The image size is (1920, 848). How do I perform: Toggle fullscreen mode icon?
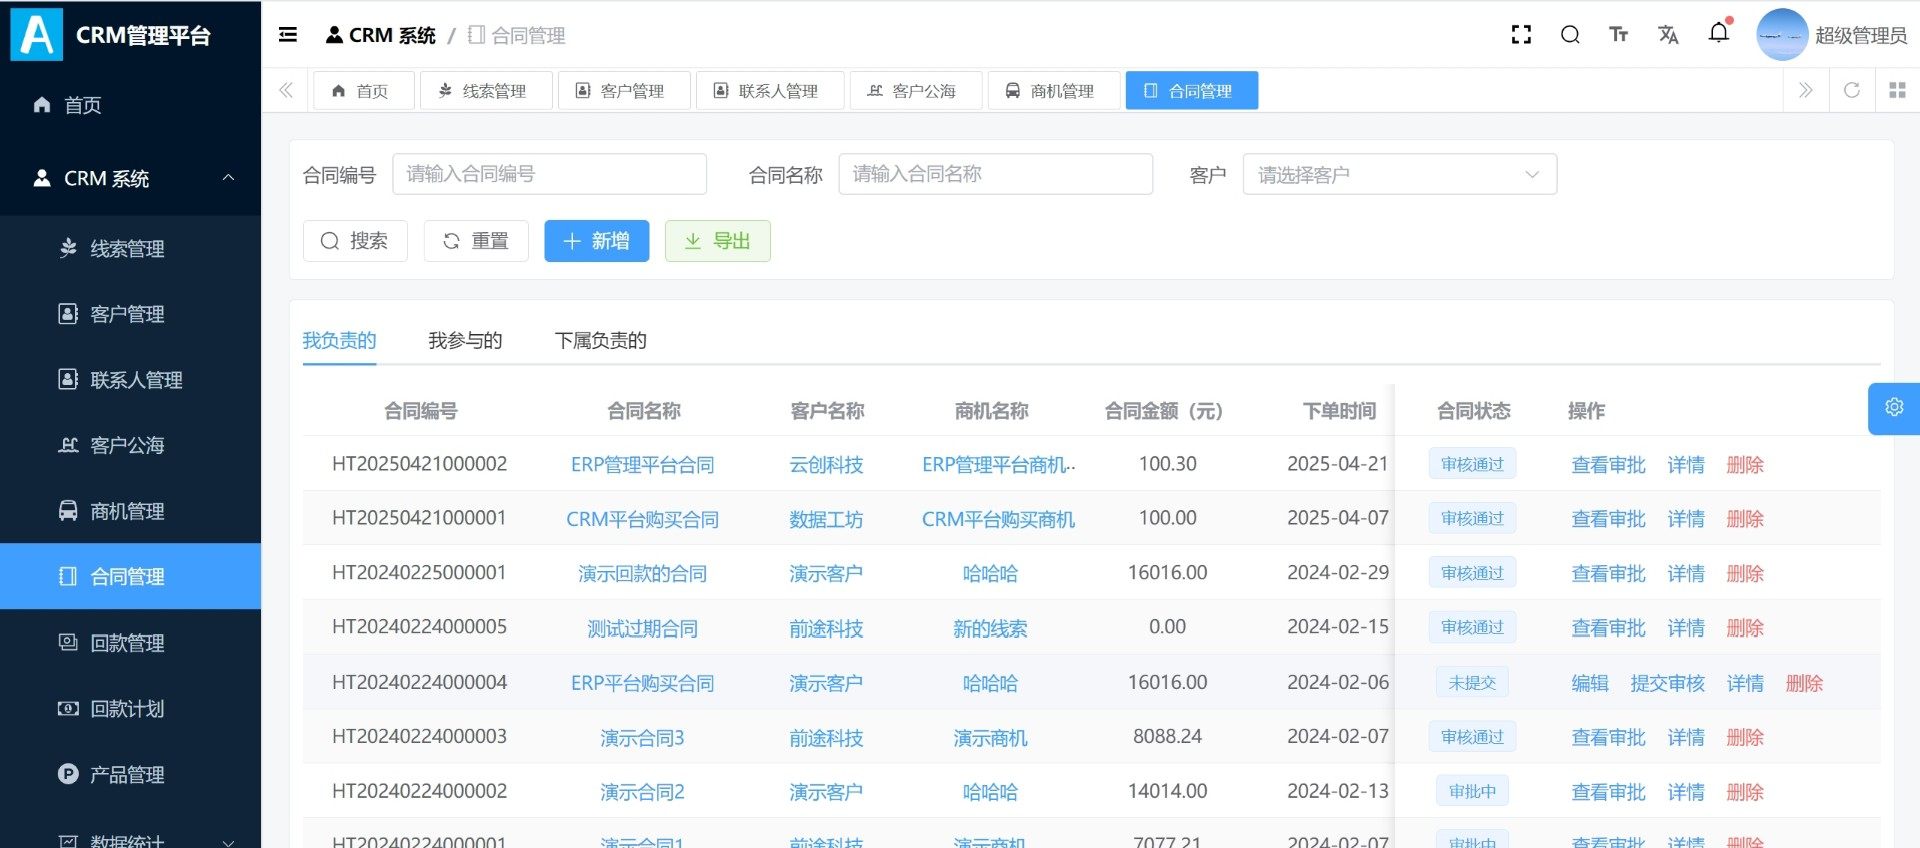point(1521,35)
